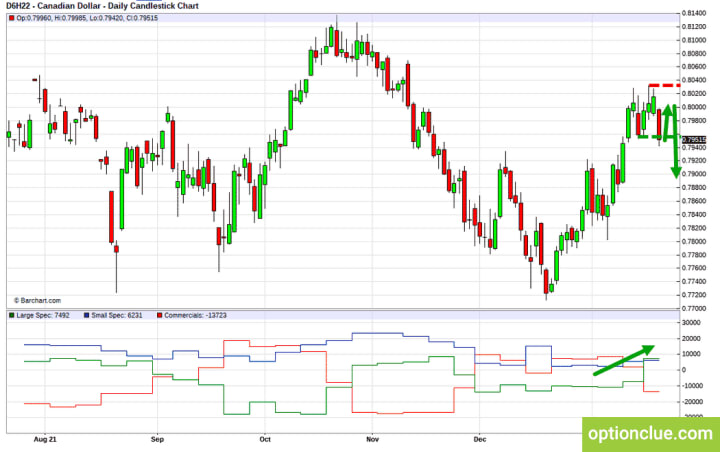Screen dimensions: 720x452
Task: Click the 0.79200 price axis label
Action: [694, 161]
